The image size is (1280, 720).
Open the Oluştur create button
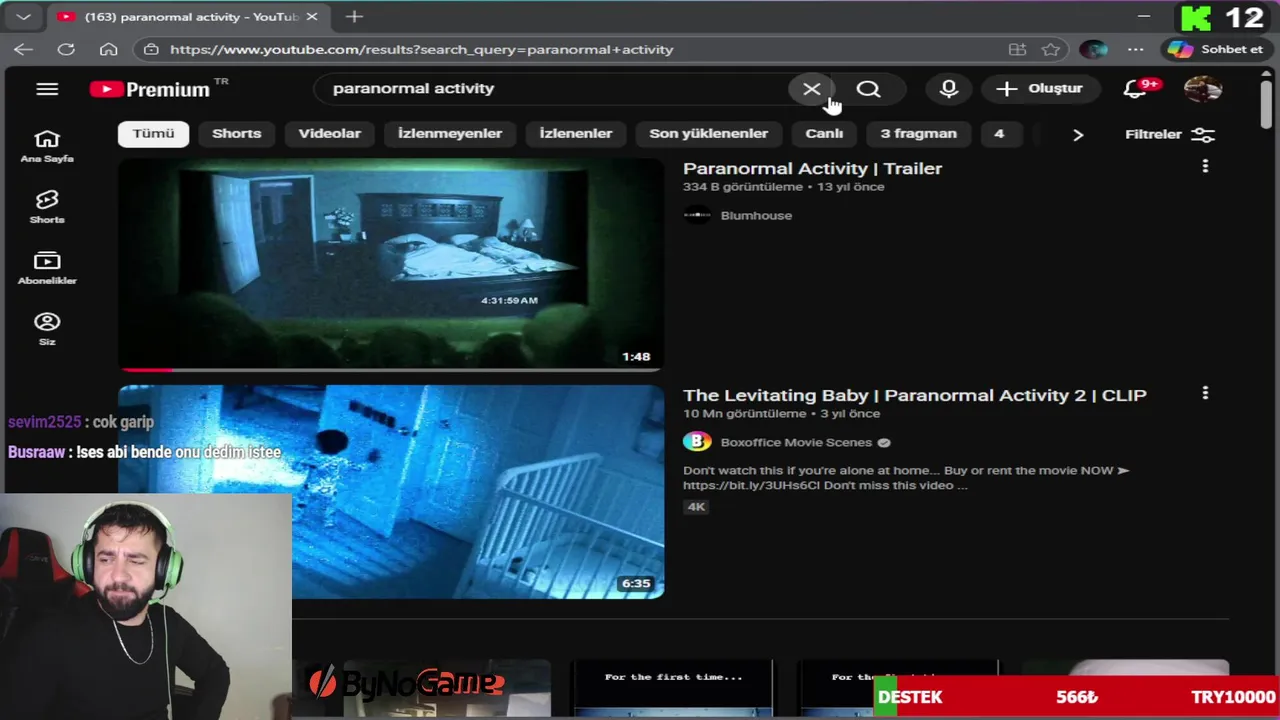pos(1040,89)
